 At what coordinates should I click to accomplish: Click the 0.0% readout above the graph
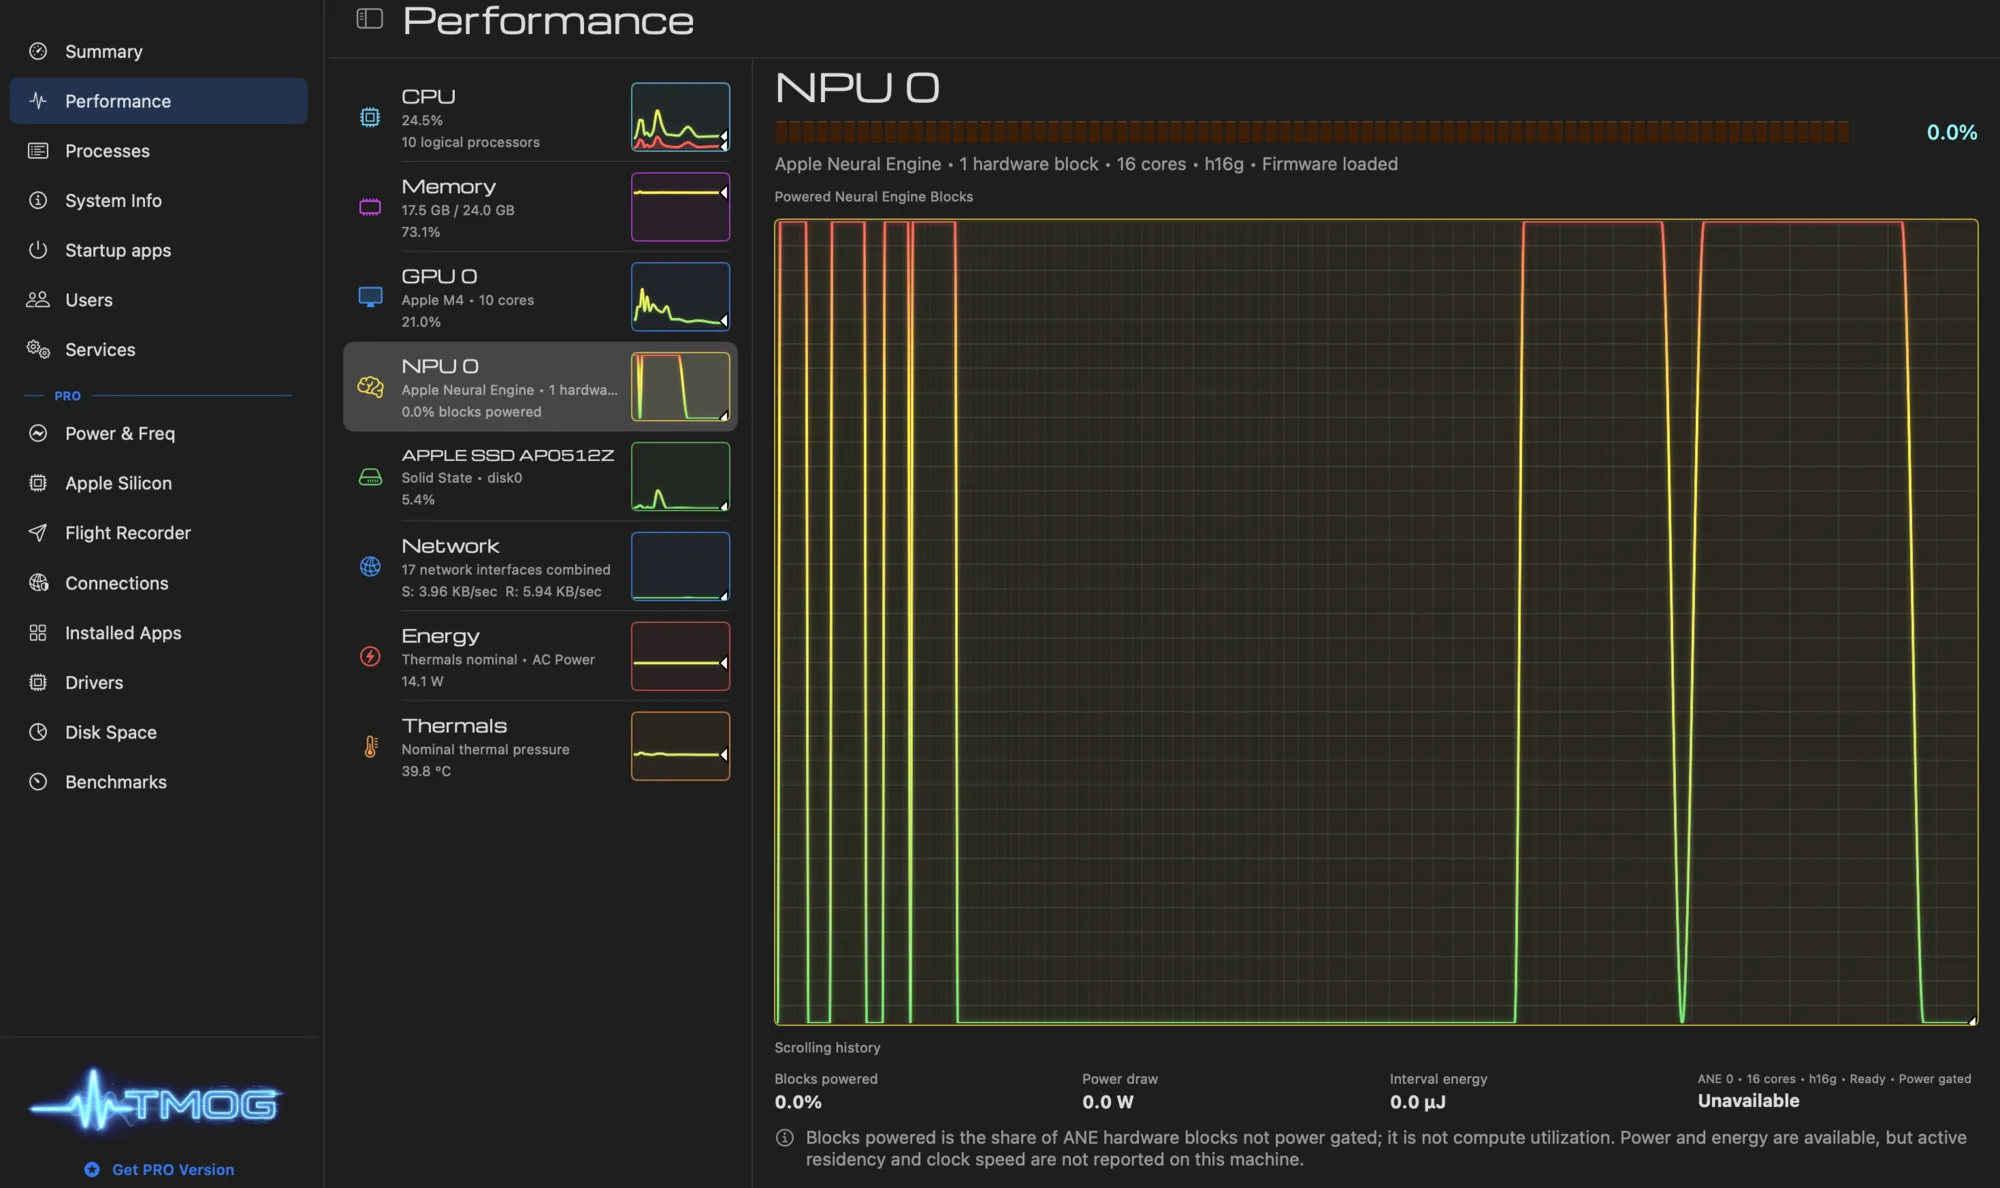click(1951, 132)
